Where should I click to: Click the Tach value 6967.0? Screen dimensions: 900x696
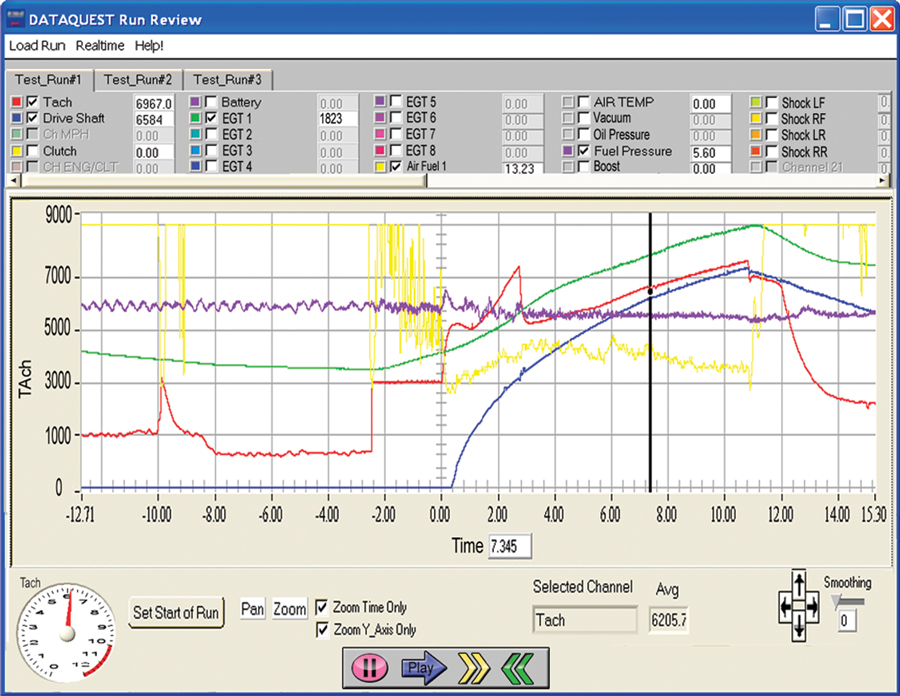[153, 104]
